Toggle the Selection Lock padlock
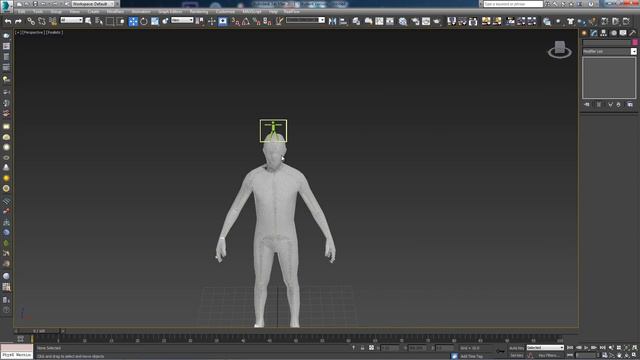 pos(362,348)
